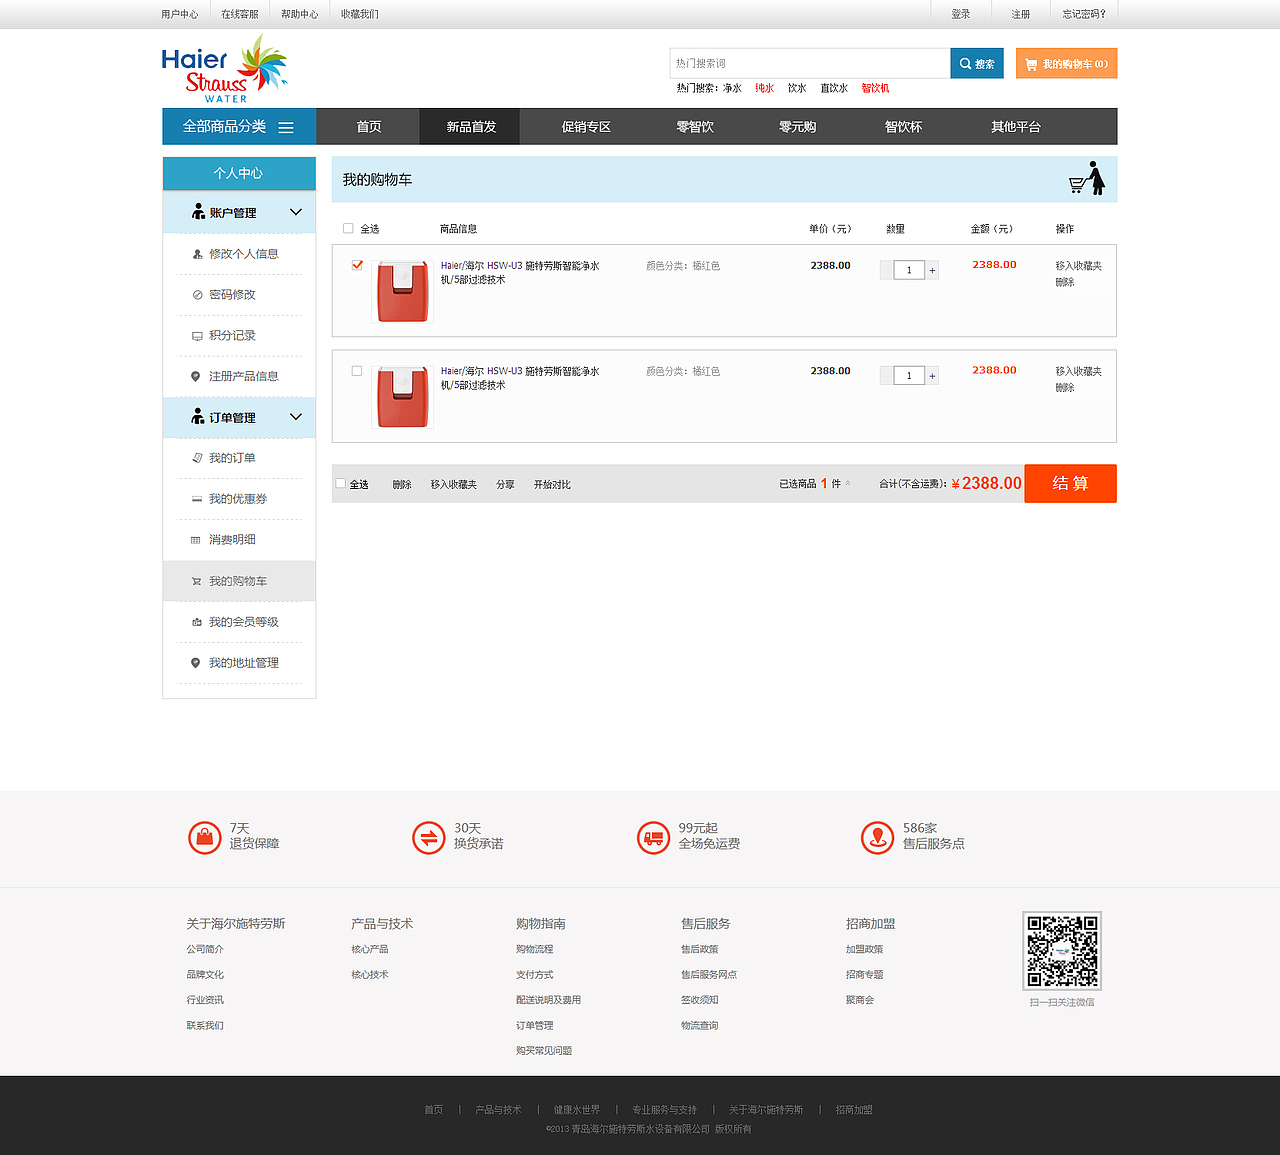Open the 零元购 nav tab
The image size is (1280, 1155).
pos(798,127)
